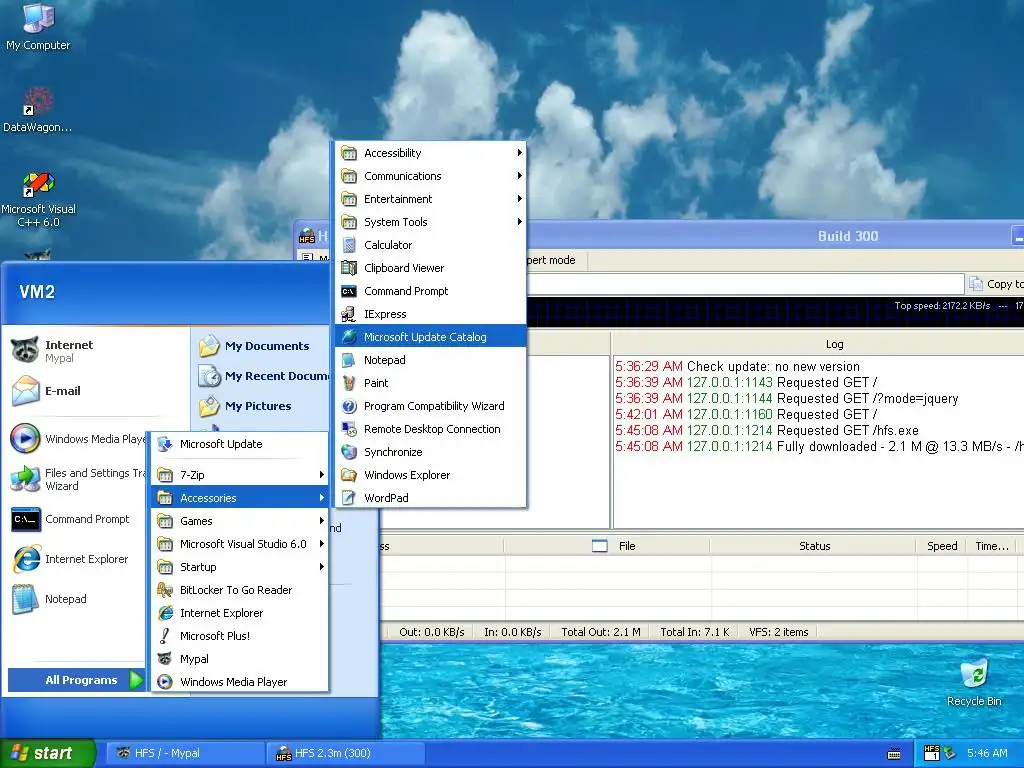Switch to HFS / - Mypal taskbar button
This screenshot has height=768, width=1024.
pyautogui.click(x=184, y=753)
